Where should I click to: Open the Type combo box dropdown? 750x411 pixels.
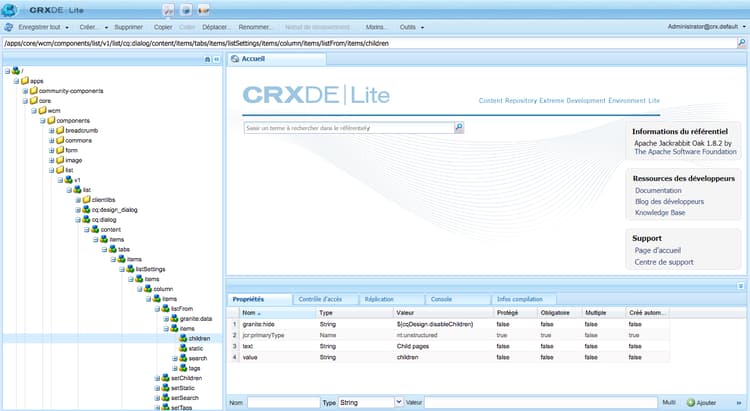398,402
